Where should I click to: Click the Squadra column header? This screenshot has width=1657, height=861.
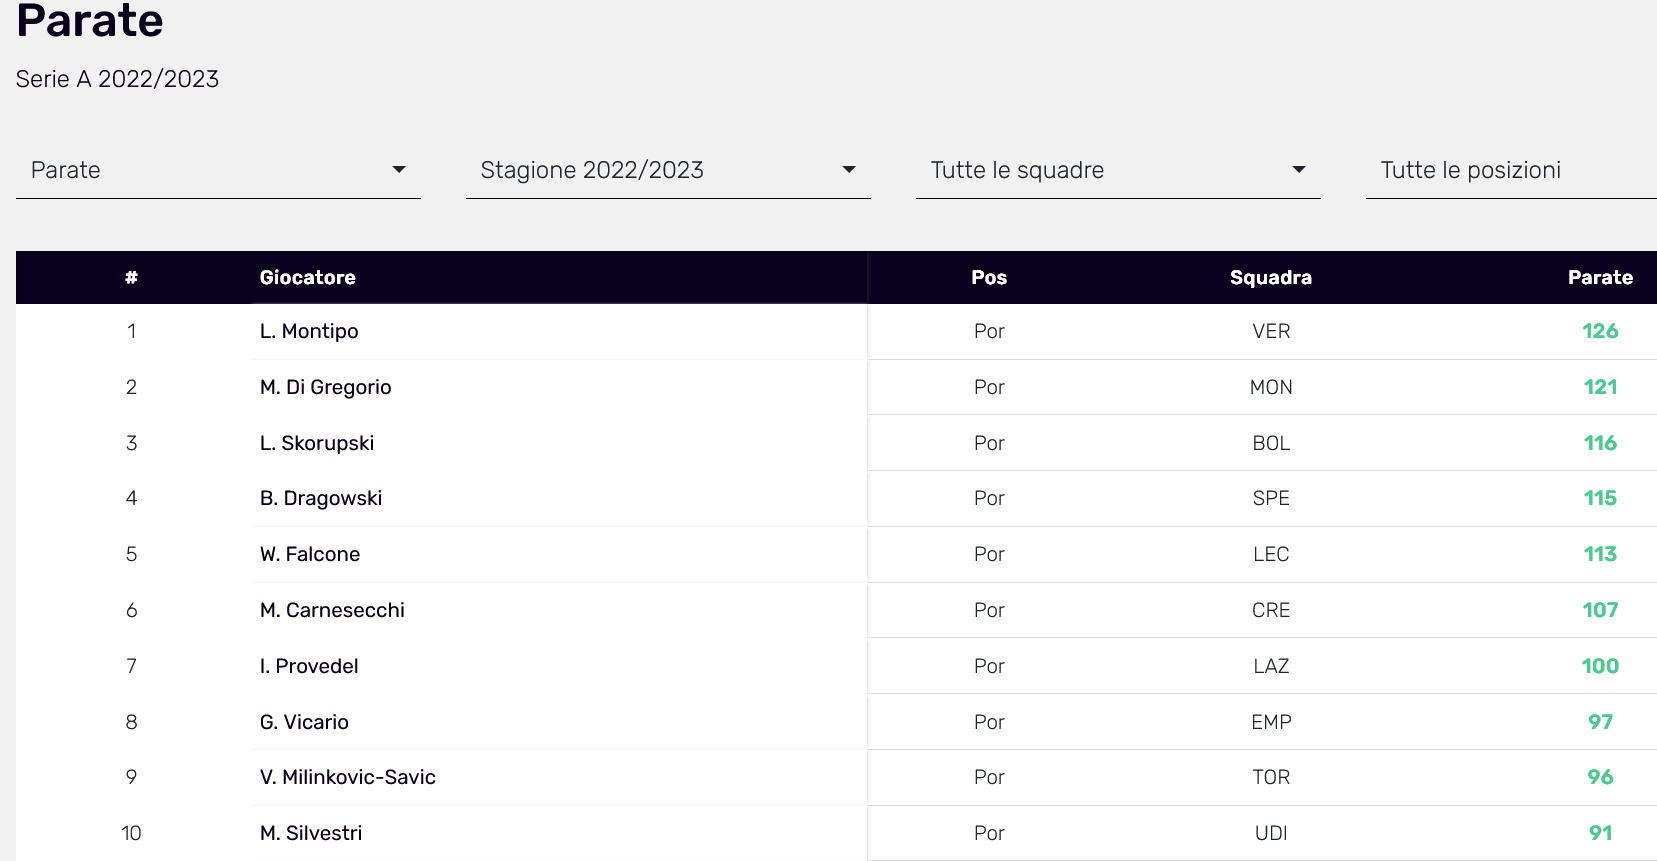click(1270, 278)
